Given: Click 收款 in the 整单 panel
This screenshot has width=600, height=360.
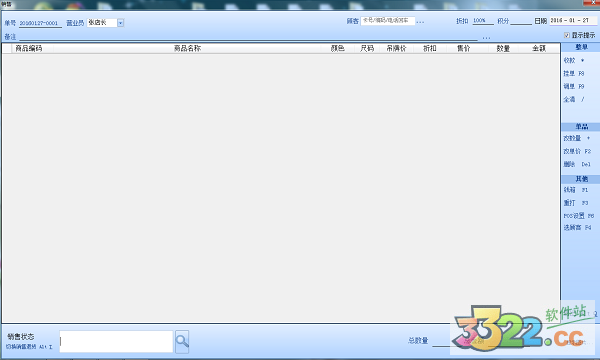Looking at the screenshot, I should coord(574,60).
